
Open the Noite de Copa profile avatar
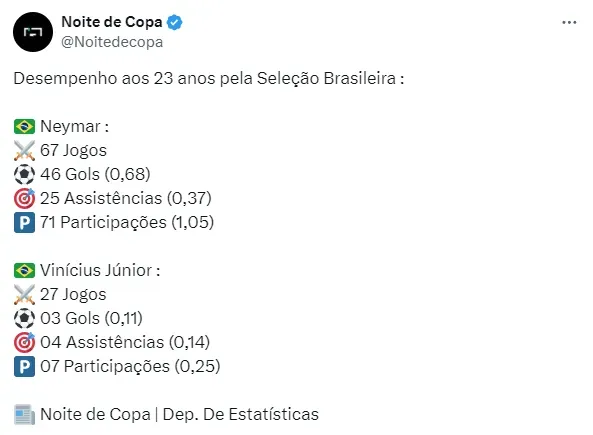coord(33,32)
